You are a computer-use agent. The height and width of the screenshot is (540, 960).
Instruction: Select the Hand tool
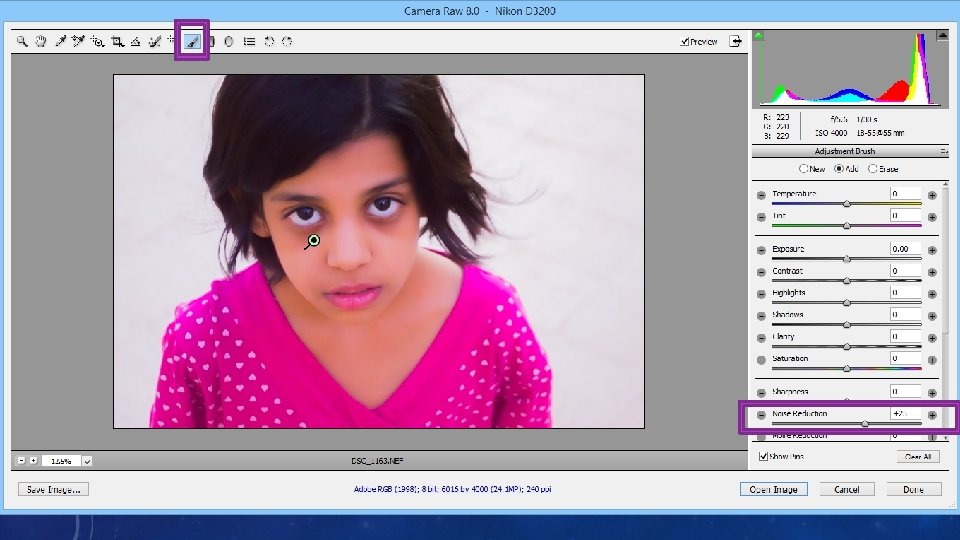tap(40, 41)
